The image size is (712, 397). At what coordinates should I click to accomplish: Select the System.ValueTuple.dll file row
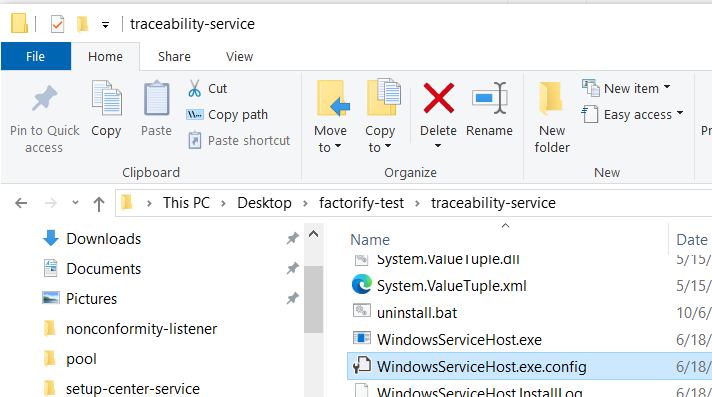pyautogui.click(x=529, y=260)
